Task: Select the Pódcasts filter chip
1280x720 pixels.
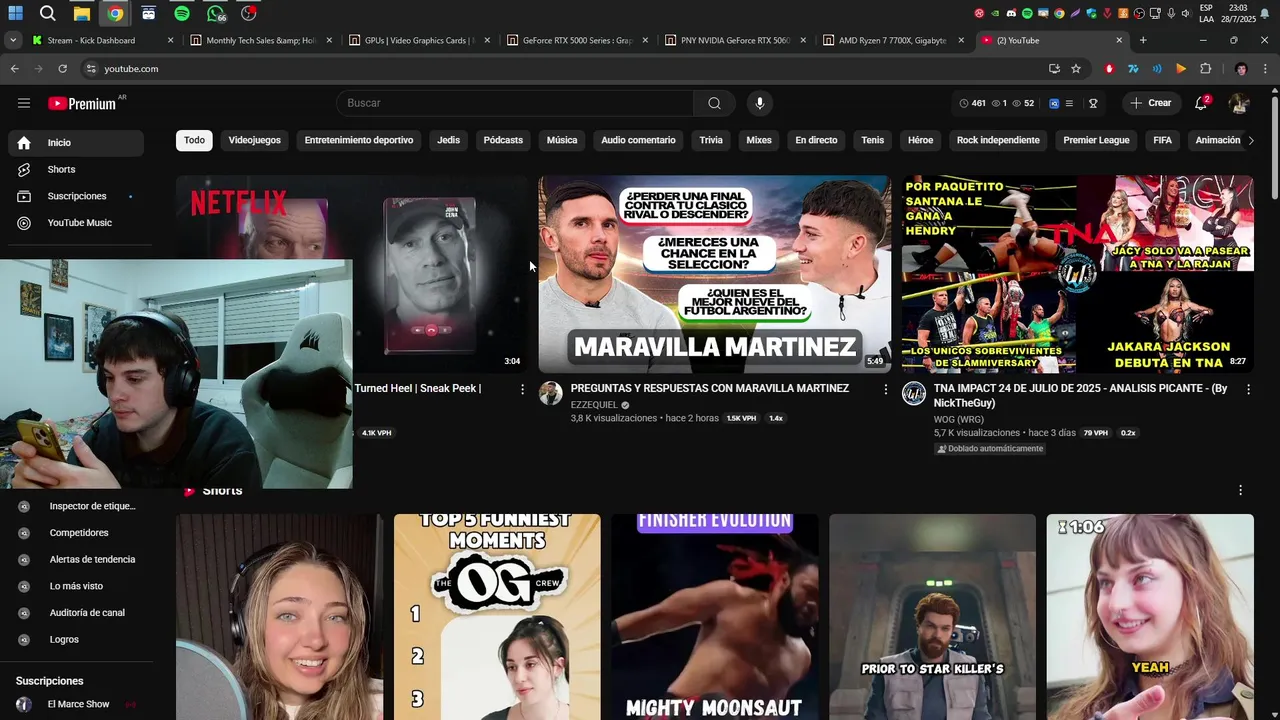Action: click(x=503, y=140)
